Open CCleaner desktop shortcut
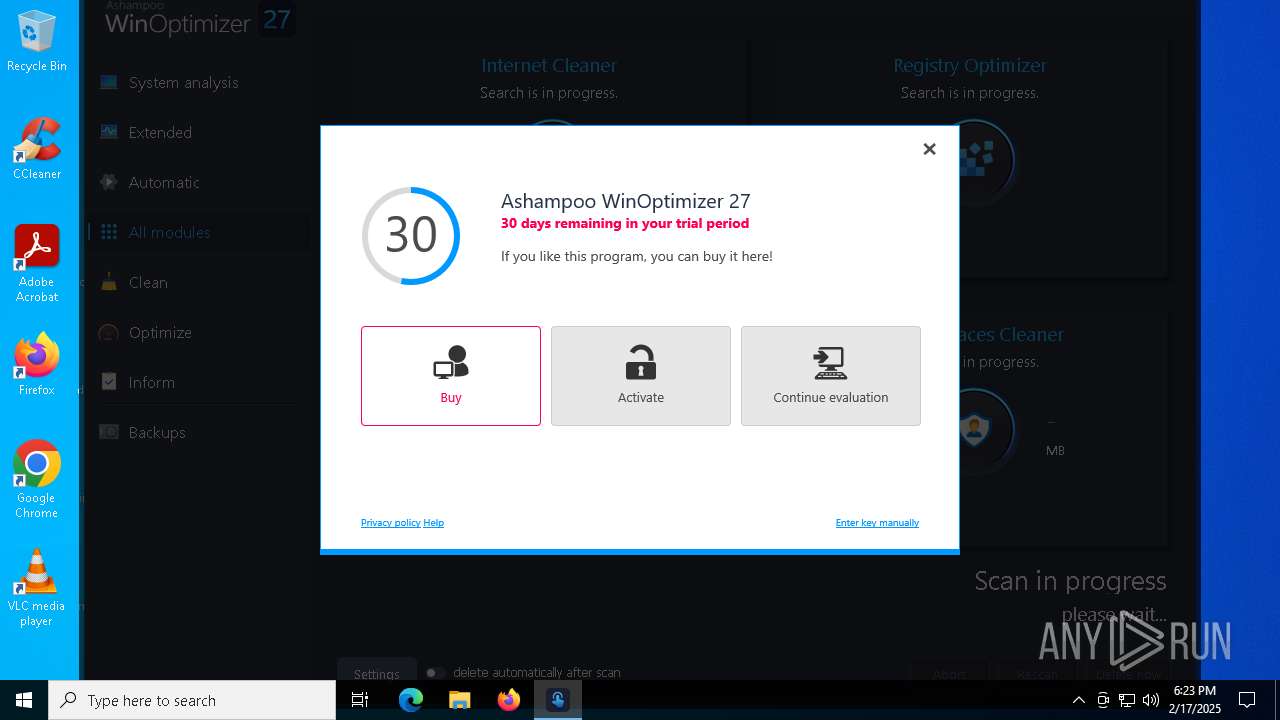 (x=37, y=149)
